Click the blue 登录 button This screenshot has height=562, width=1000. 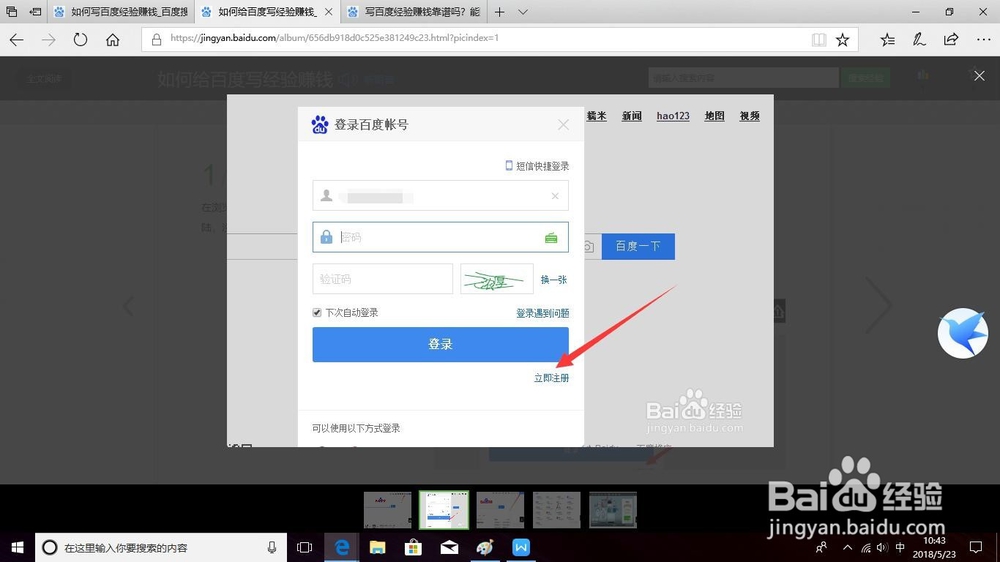pyautogui.click(x=440, y=344)
